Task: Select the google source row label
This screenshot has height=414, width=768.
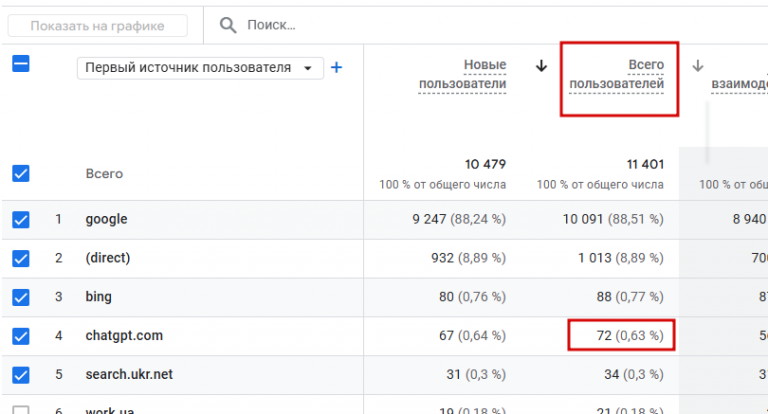Action: pyautogui.click(x=106, y=219)
